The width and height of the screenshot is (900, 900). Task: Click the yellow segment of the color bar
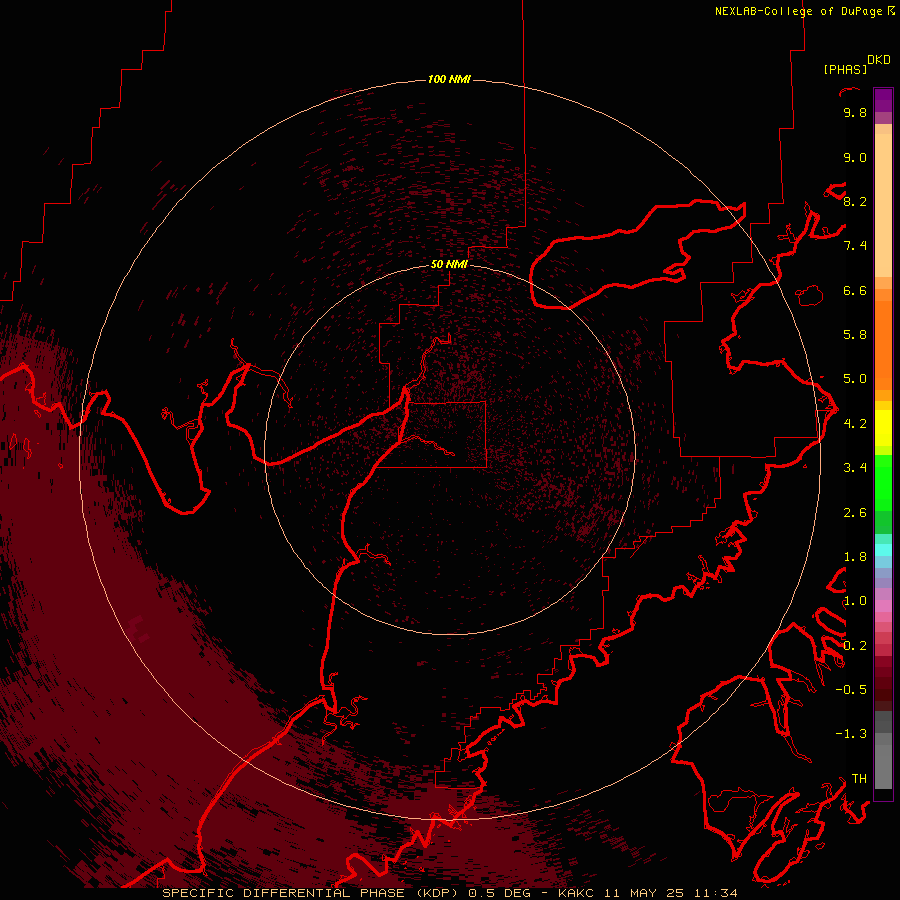883,428
